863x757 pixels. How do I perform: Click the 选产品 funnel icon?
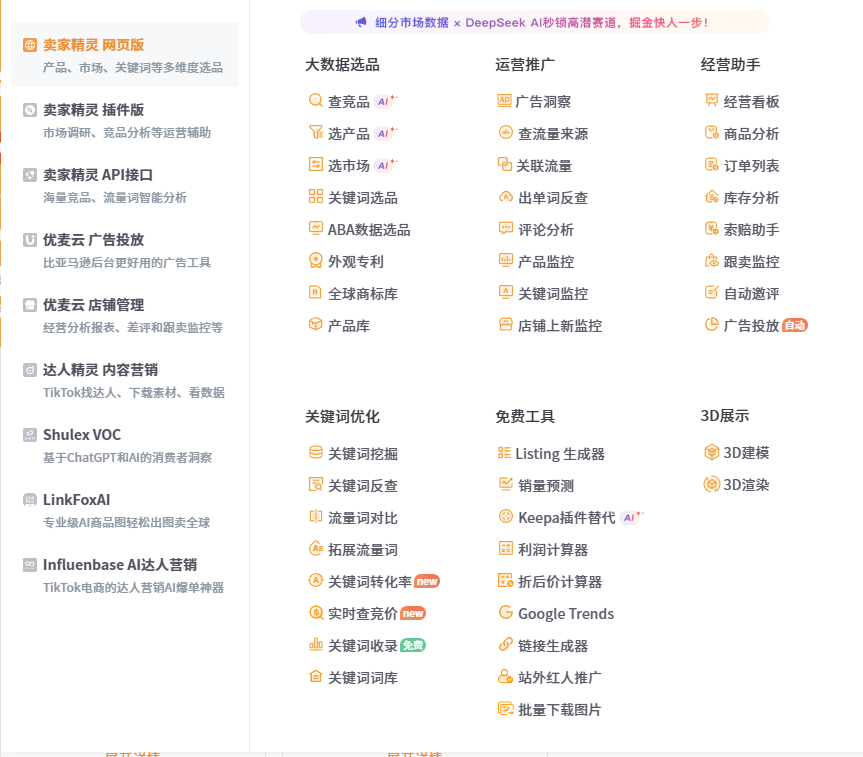pyautogui.click(x=316, y=133)
